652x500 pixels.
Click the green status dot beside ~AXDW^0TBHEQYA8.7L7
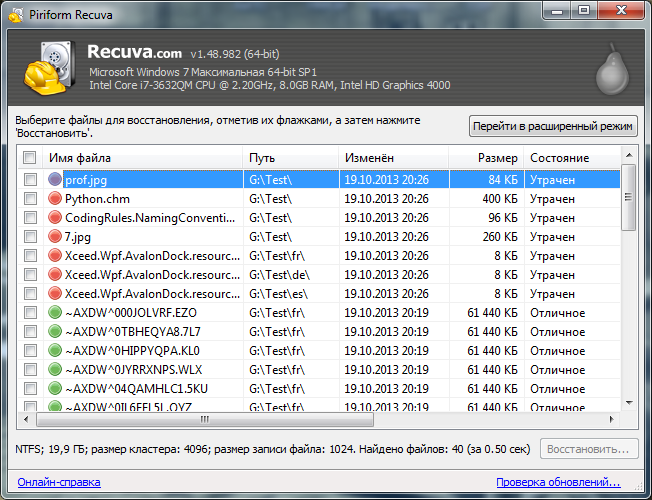[x=54, y=332]
